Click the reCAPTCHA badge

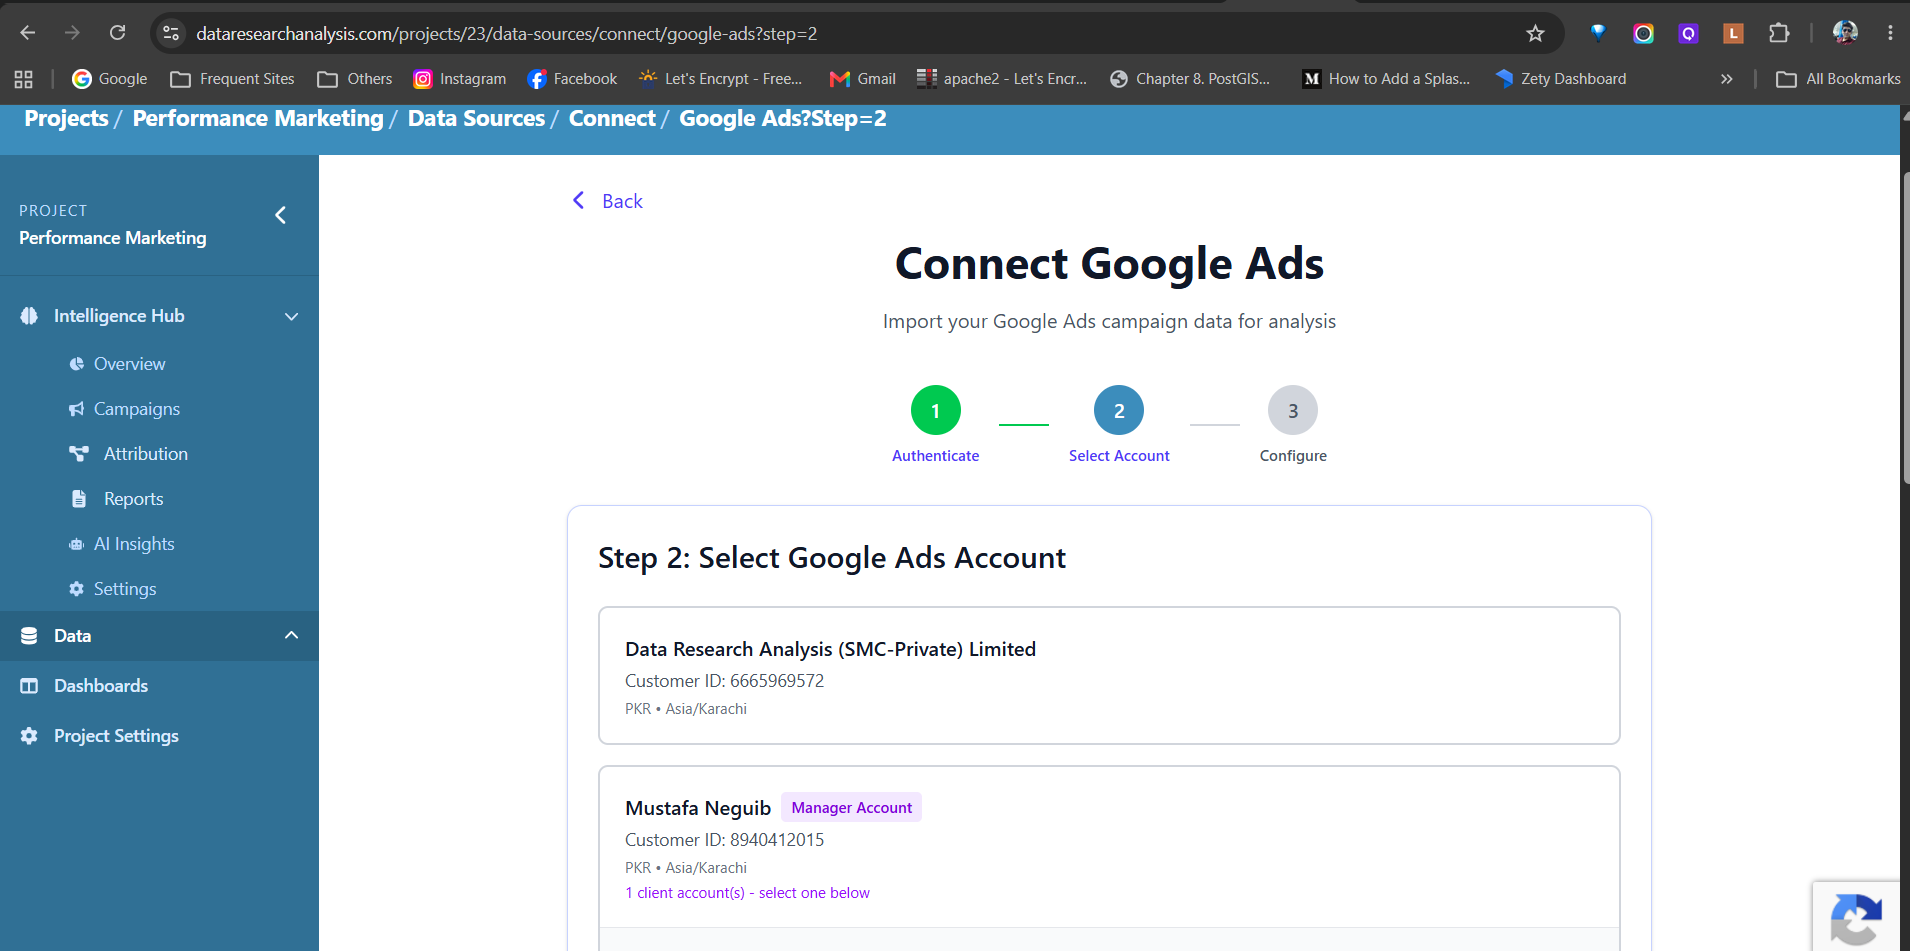point(1855,916)
